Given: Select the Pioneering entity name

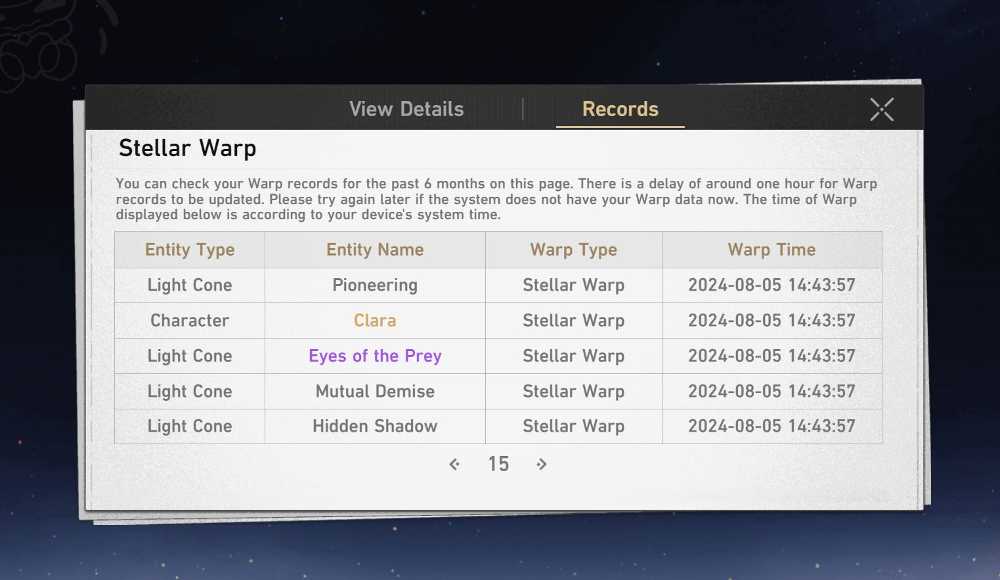Looking at the screenshot, I should point(375,285).
